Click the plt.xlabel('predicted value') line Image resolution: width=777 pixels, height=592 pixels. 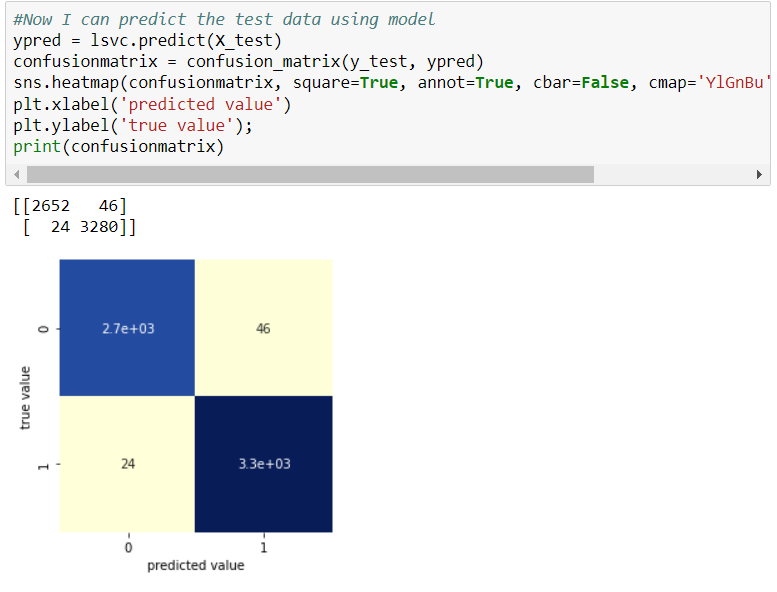152,104
